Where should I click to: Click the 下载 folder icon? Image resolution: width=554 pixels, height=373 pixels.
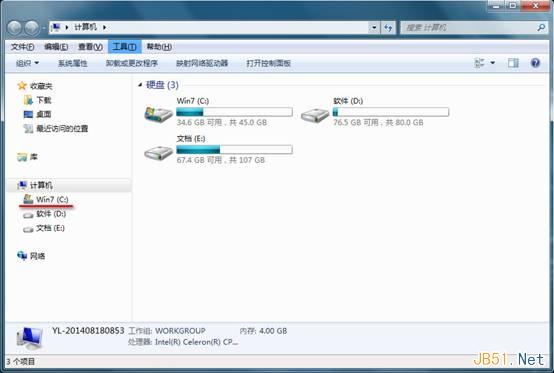pyautogui.click(x=28, y=100)
